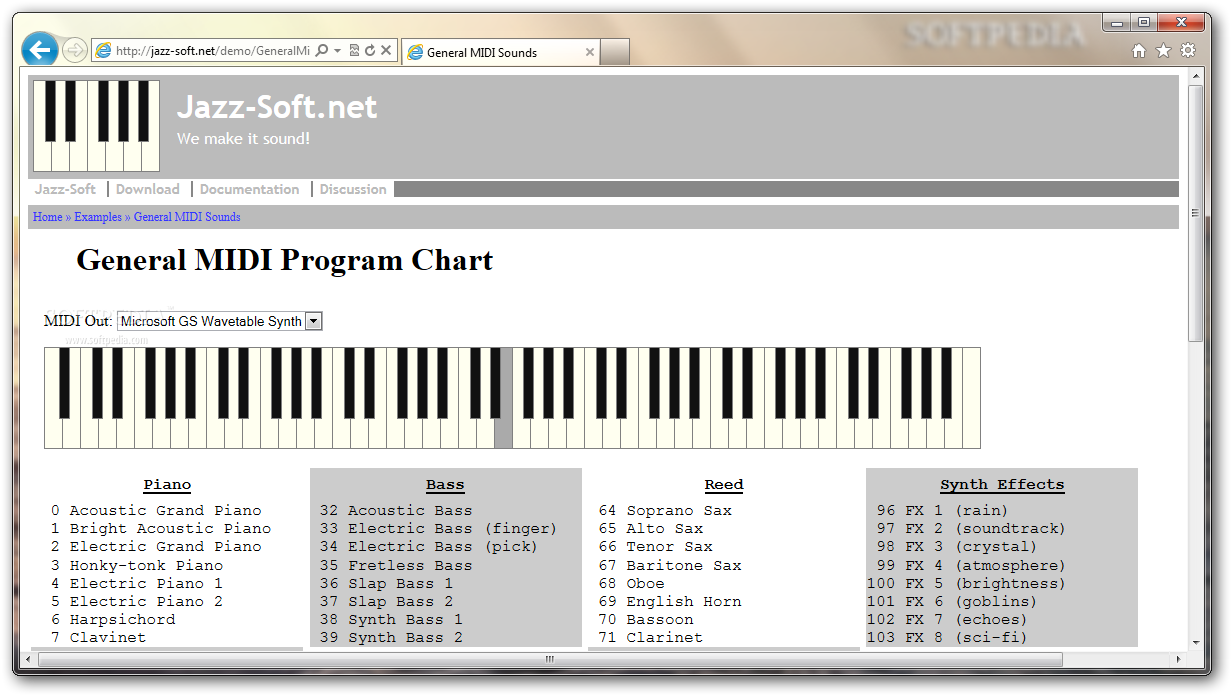
Task: Follow the Examples breadcrumb link
Action: point(98,217)
